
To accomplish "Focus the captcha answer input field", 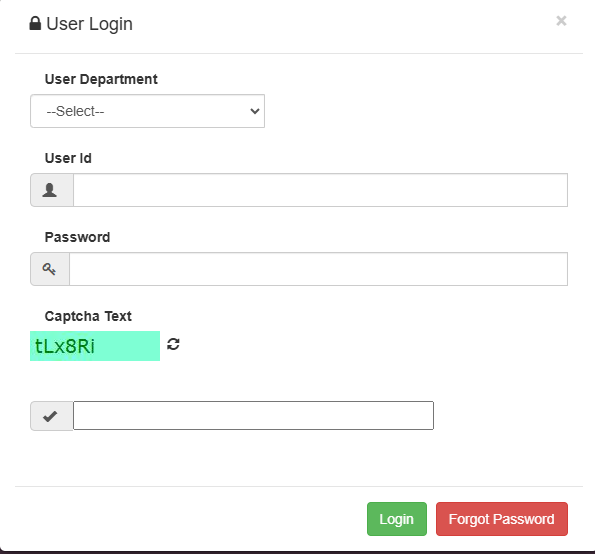I will tap(253, 416).
